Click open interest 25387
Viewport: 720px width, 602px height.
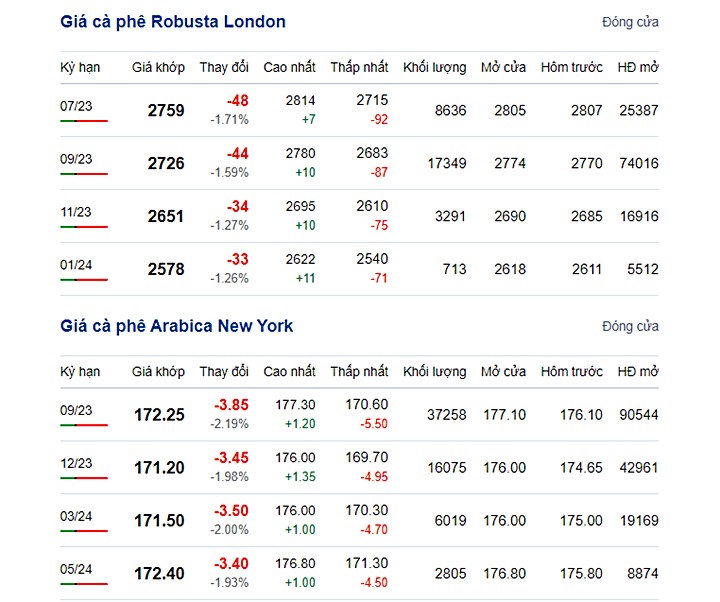click(639, 110)
